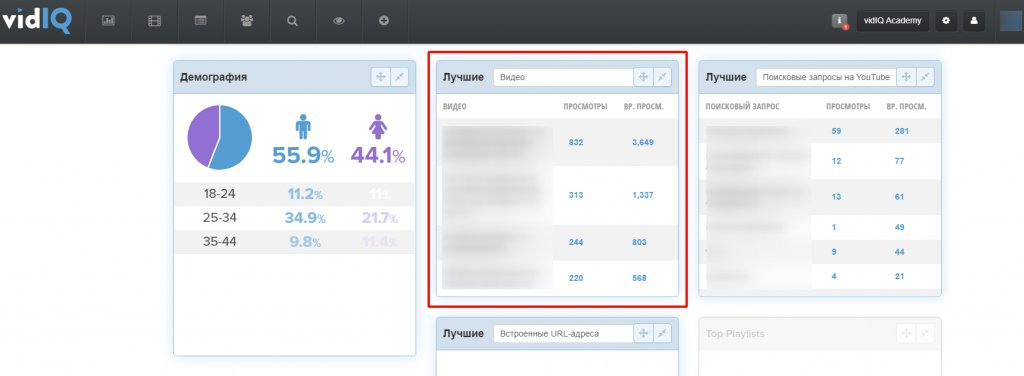Open the people audience icon in navbar
Screen dimensions: 1024x376
246,21
